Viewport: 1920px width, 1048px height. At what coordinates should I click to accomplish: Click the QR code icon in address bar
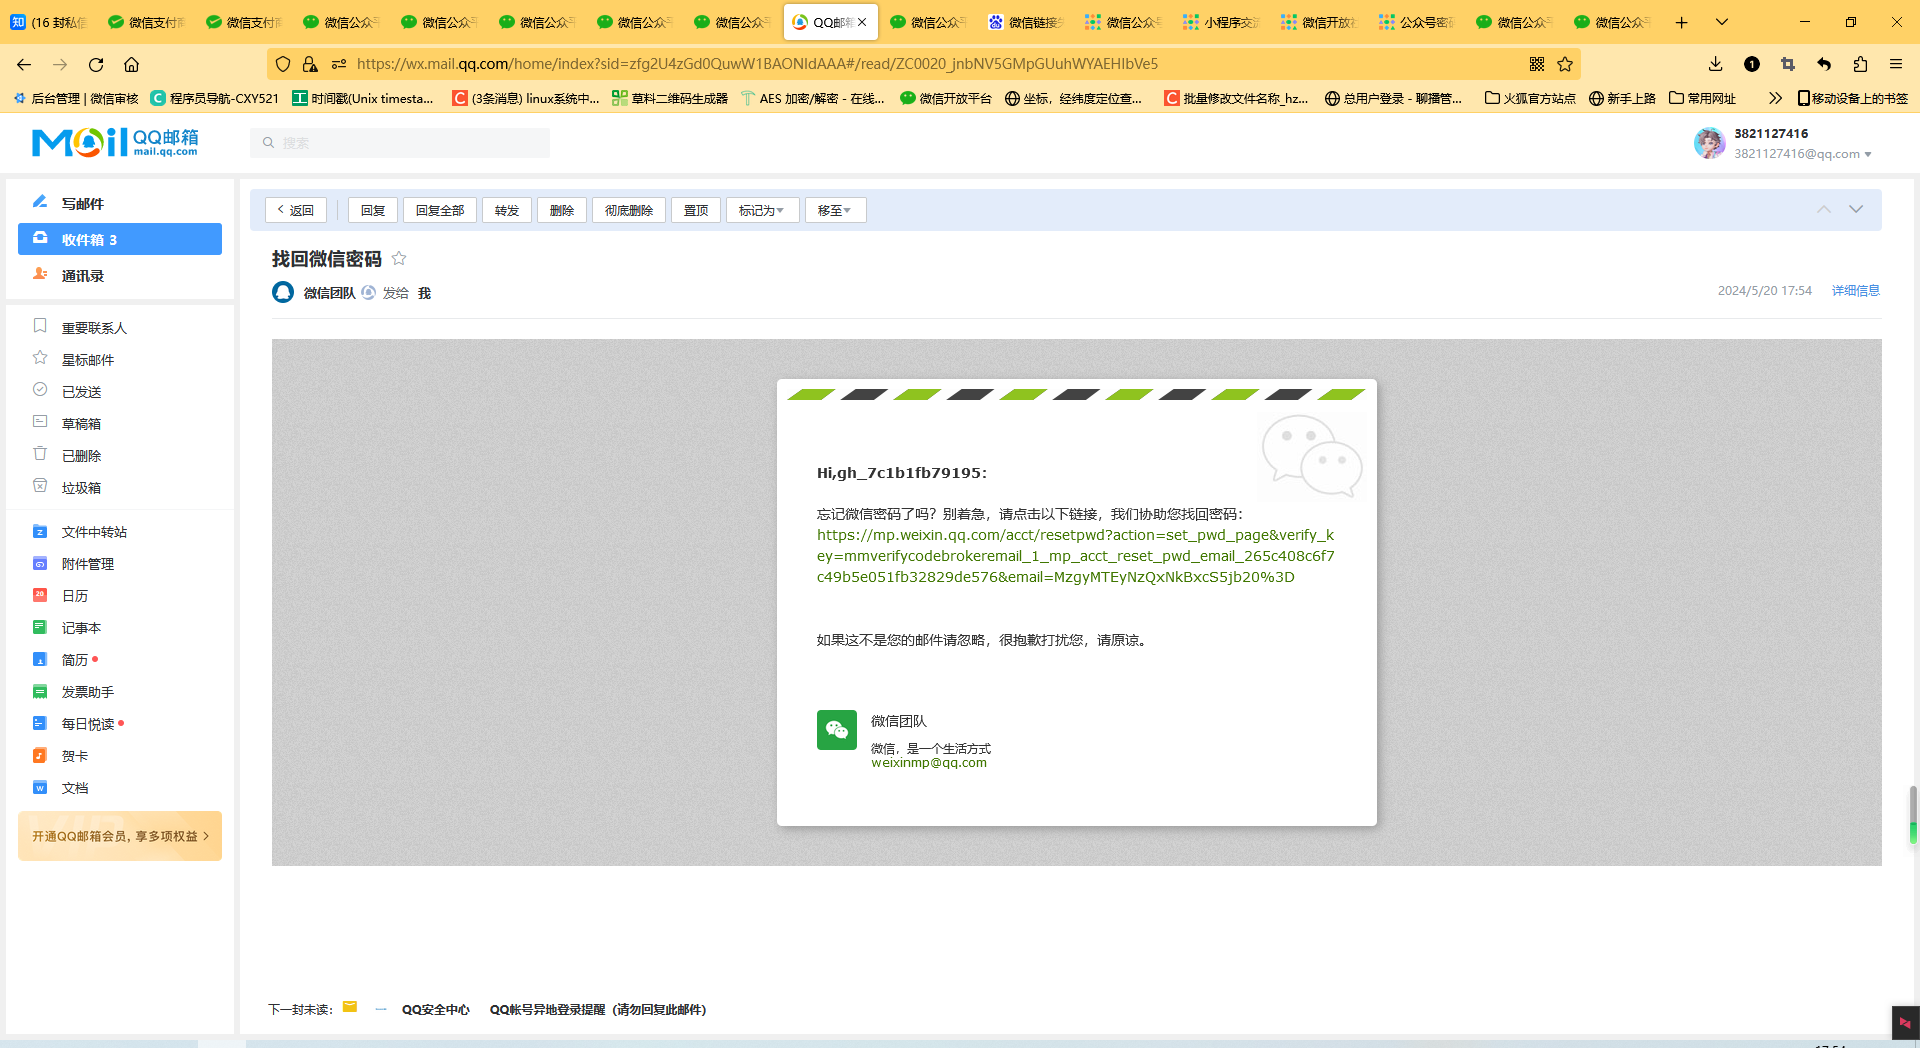pos(1537,64)
